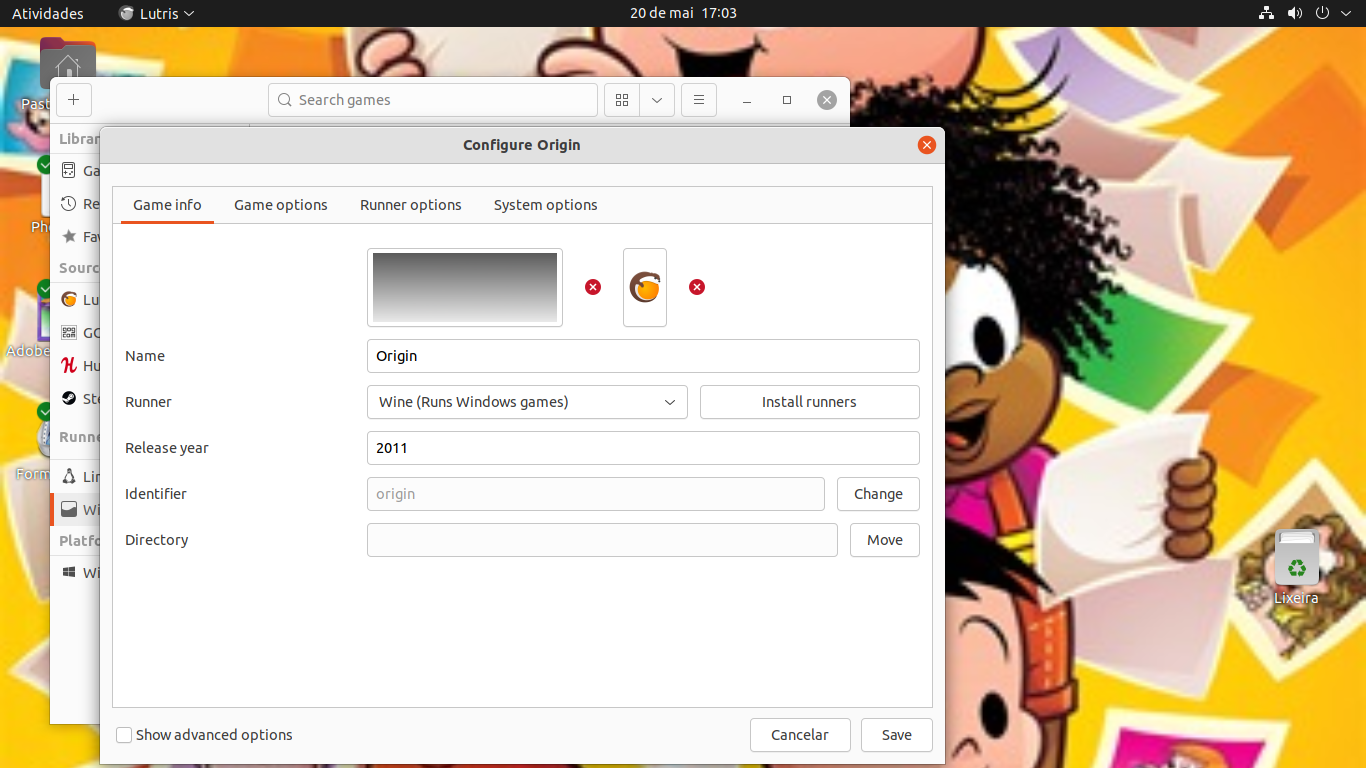Select the Steam source icon in the sidebar

(69, 398)
